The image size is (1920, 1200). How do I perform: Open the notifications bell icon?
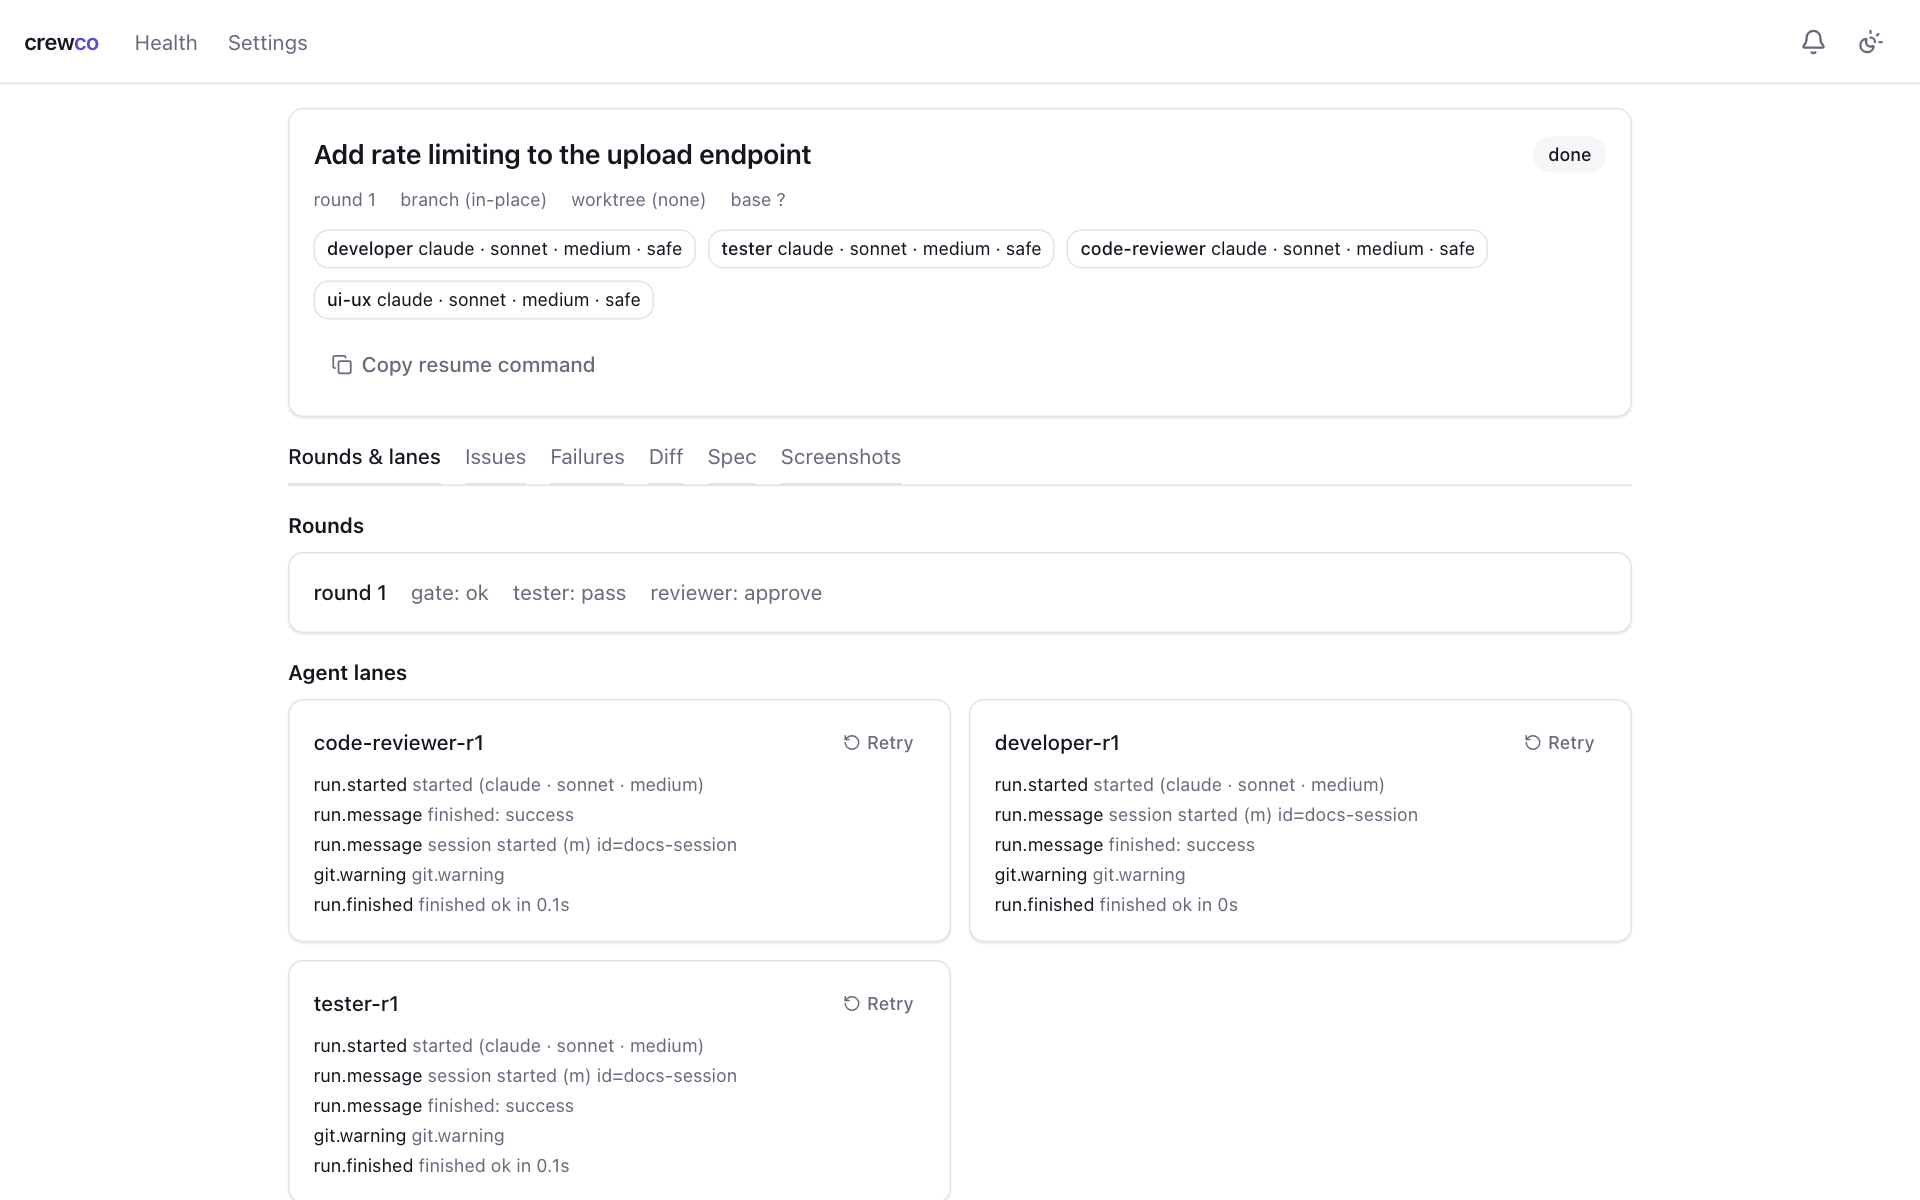[1813, 42]
